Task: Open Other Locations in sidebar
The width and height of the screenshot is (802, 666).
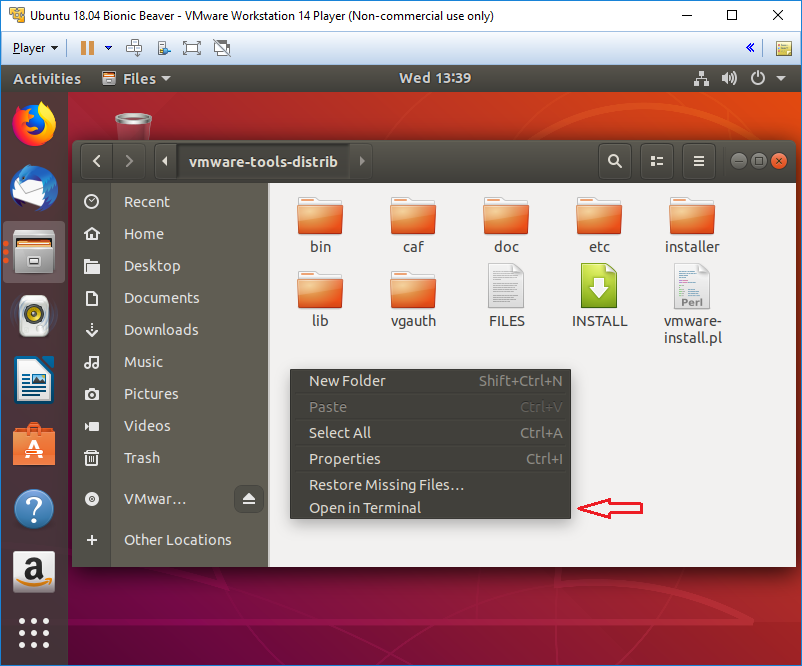Action: tap(170, 540)
